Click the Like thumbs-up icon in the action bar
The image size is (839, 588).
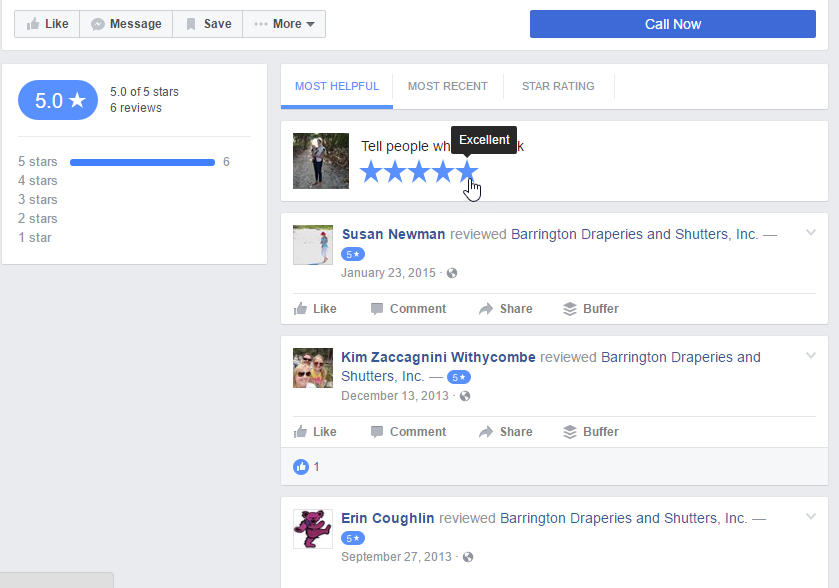[35, 24]
